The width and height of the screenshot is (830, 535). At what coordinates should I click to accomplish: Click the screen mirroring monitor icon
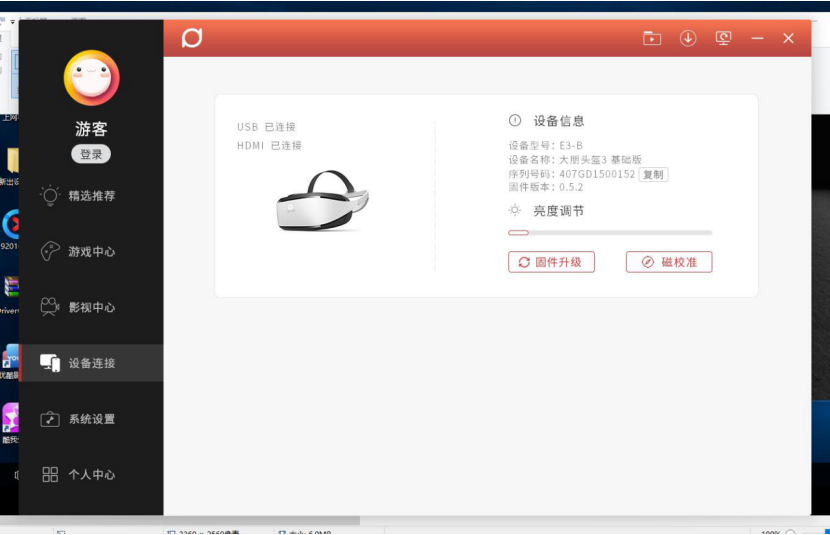click(x=723, y=38)
